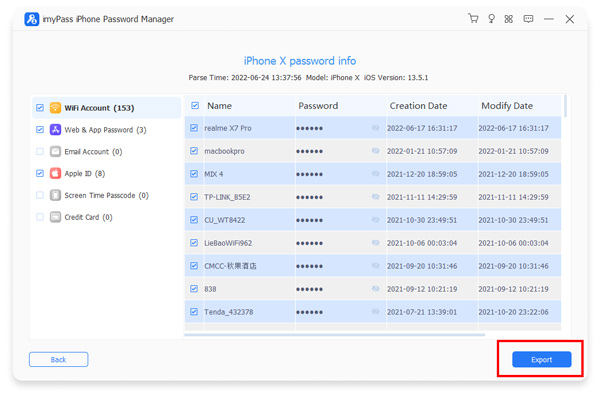Open the feedback chat icon
This screenshot has height=393, width=600.
[528, 19]
